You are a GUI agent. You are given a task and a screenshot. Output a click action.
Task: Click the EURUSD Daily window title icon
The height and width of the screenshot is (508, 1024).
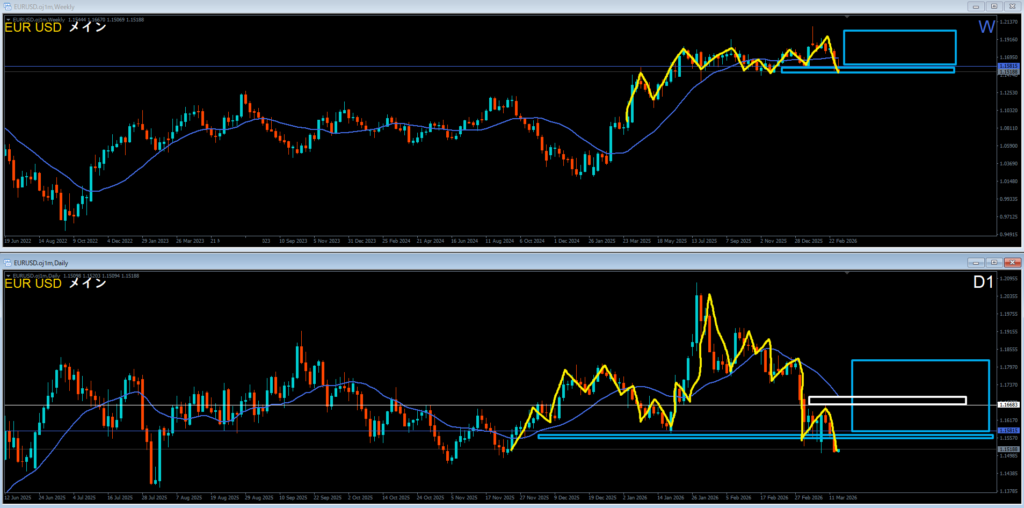(x=7, y=262)
